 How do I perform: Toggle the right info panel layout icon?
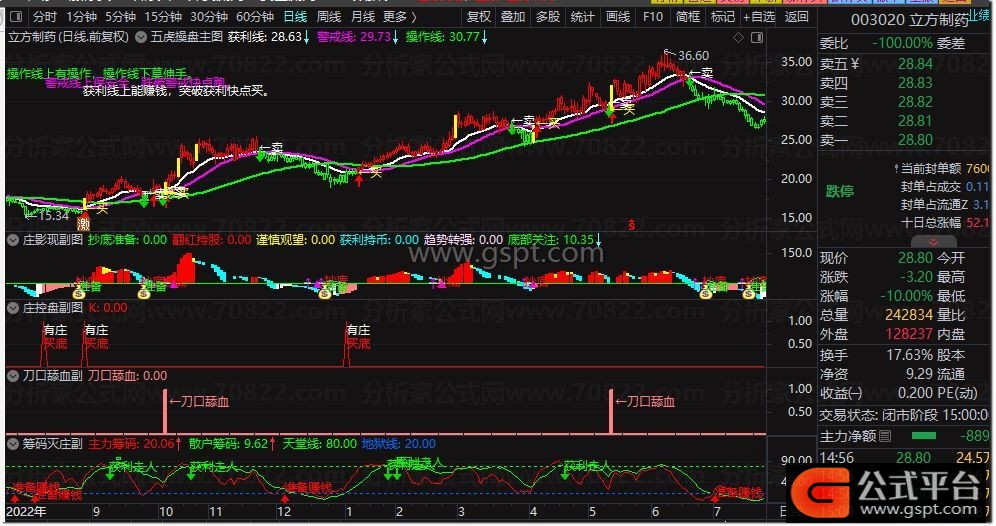click(x=757, y=37)
